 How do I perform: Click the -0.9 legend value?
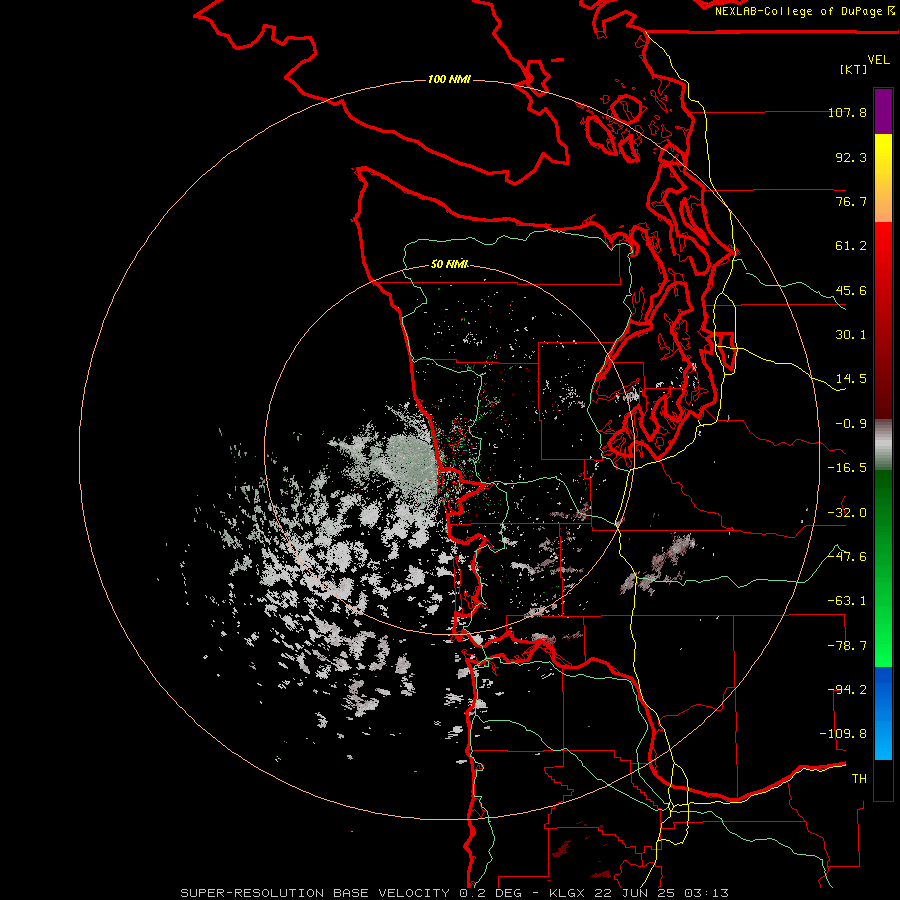click(x=851, y=424)
